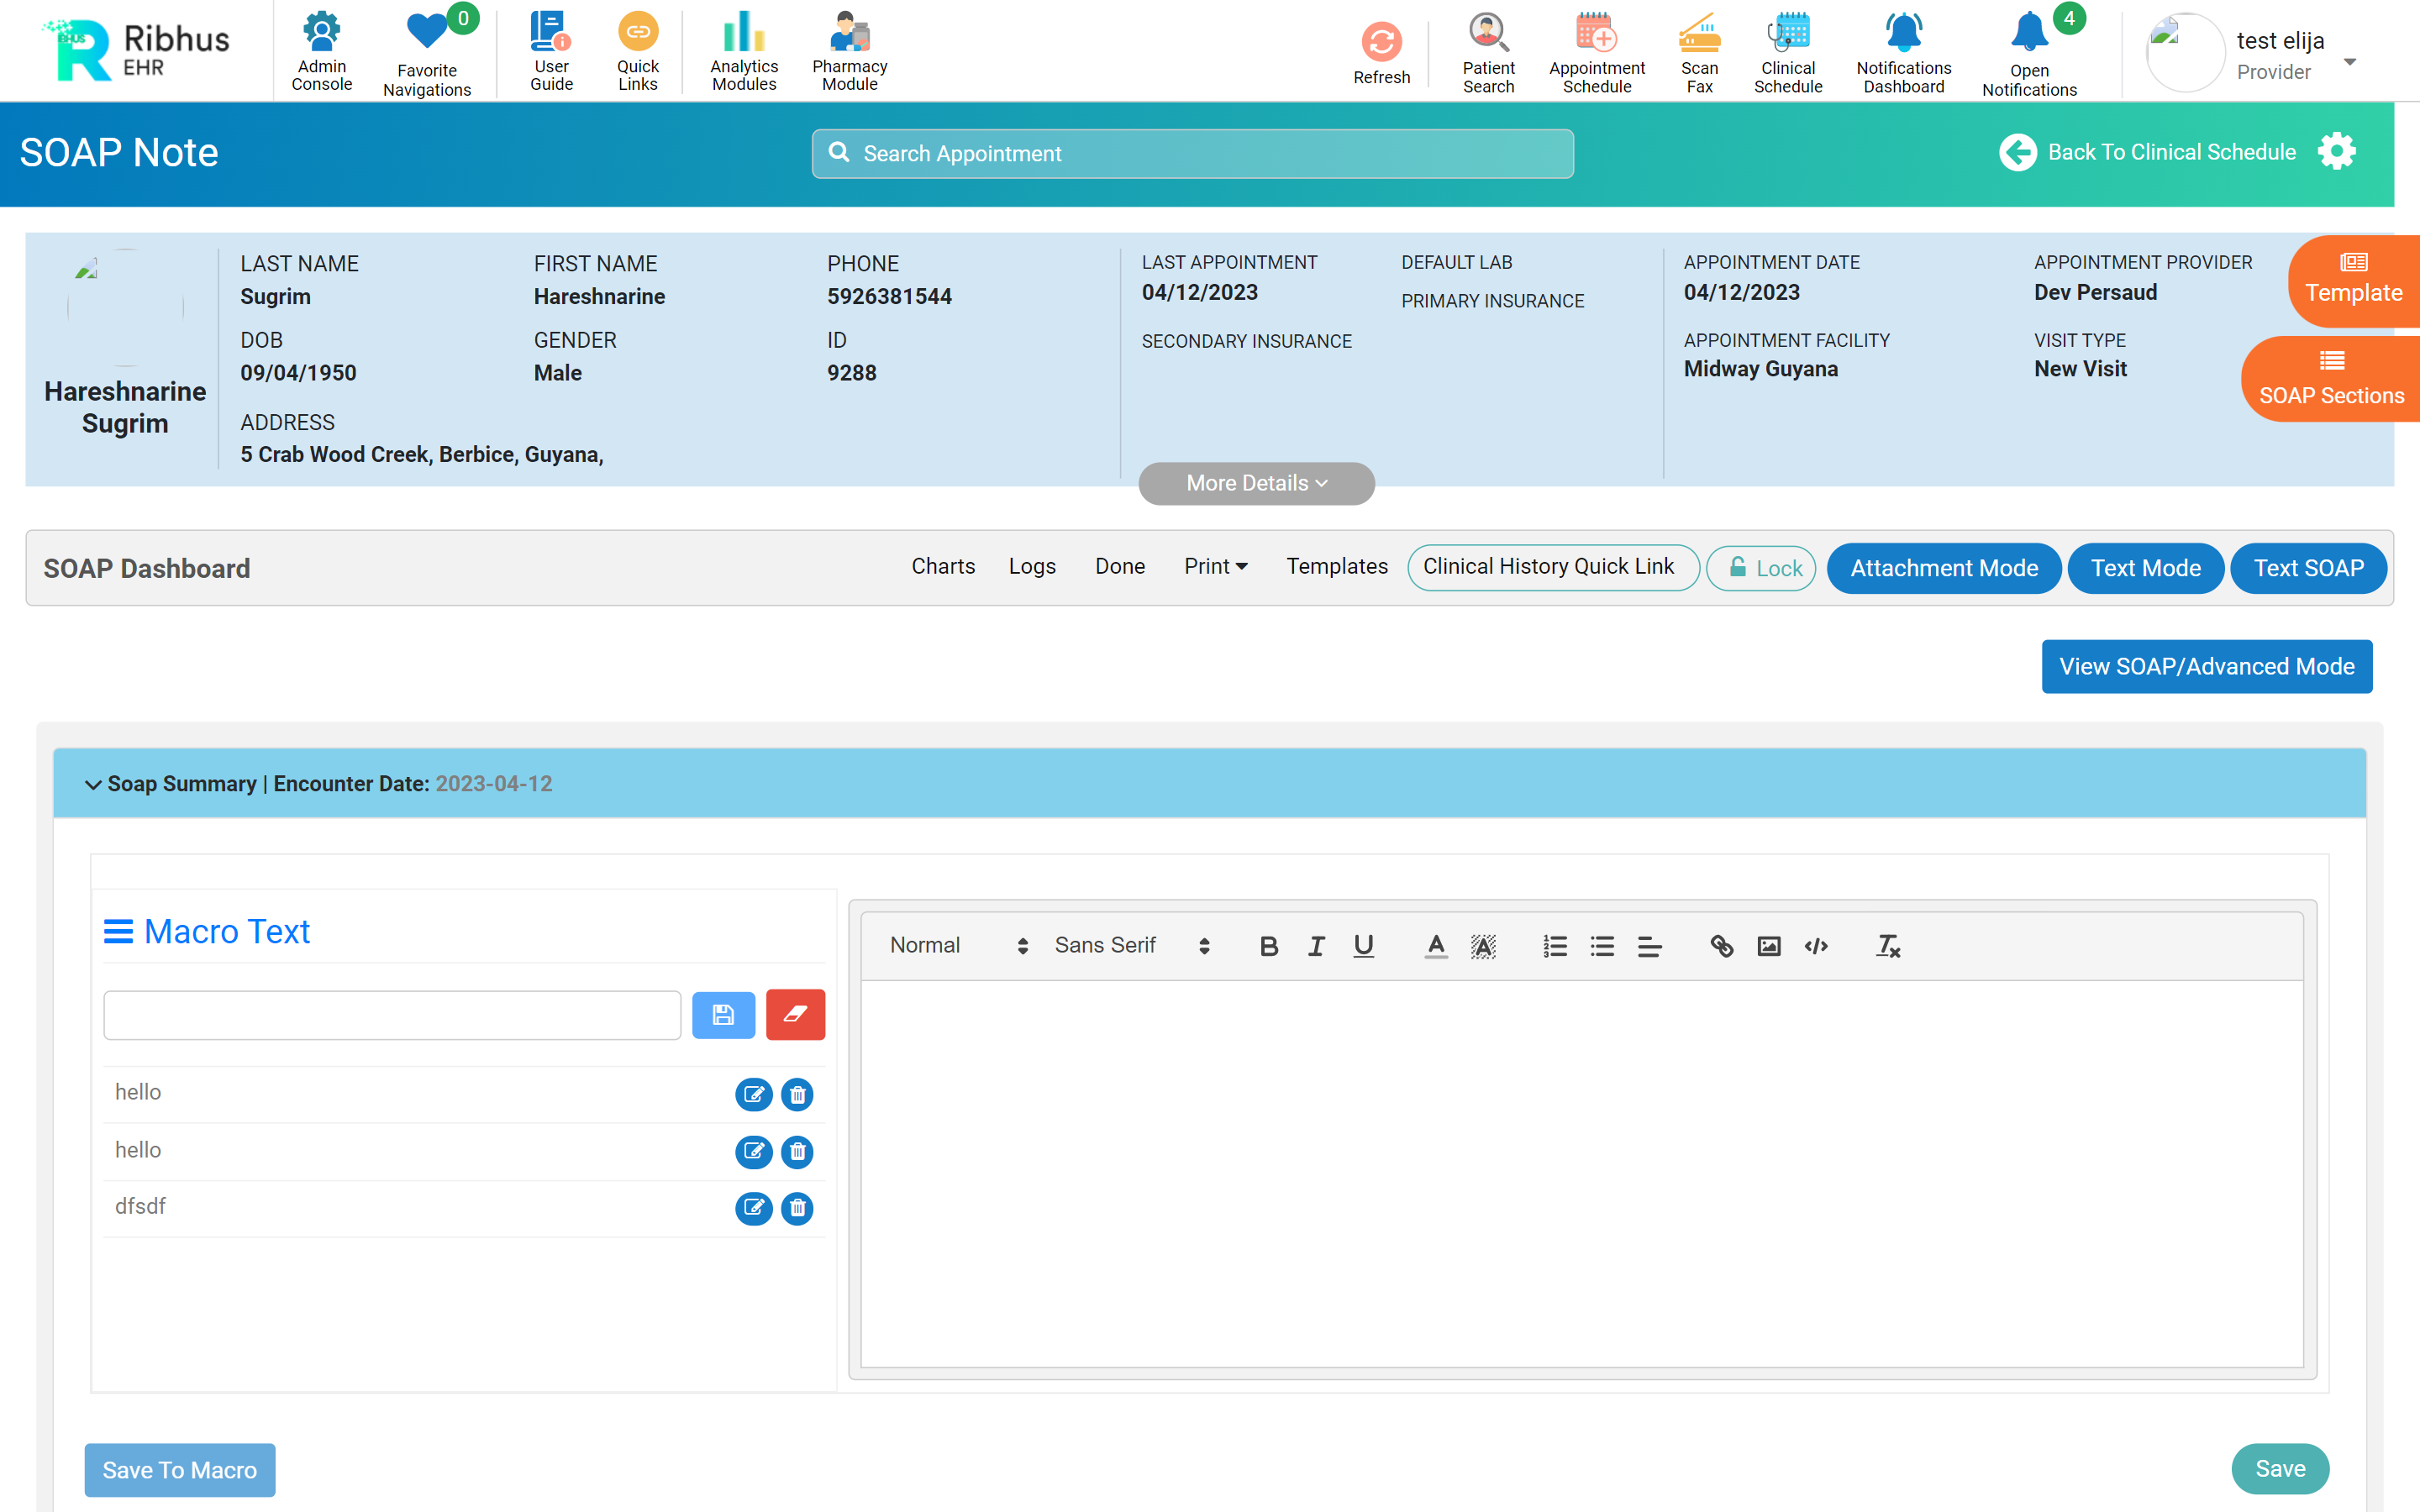2420x1512 pixels.
Task: Toggle underline formatting in editor
Action: (1363, 945)
